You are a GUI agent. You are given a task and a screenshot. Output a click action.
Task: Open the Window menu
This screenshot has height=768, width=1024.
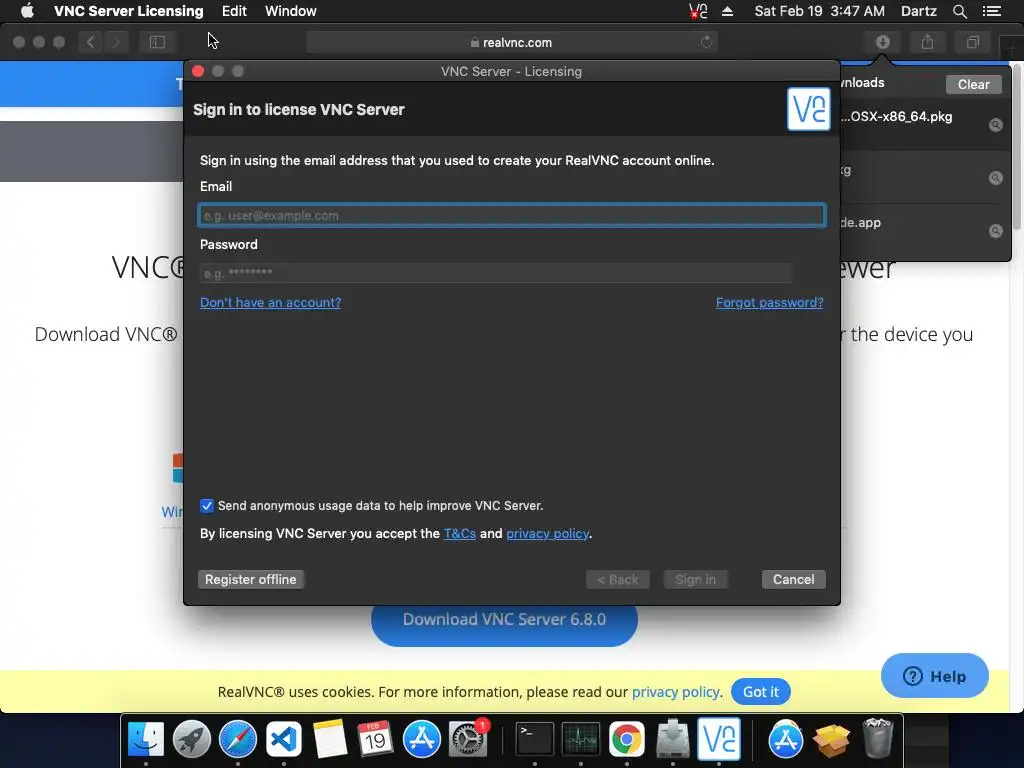291,11
